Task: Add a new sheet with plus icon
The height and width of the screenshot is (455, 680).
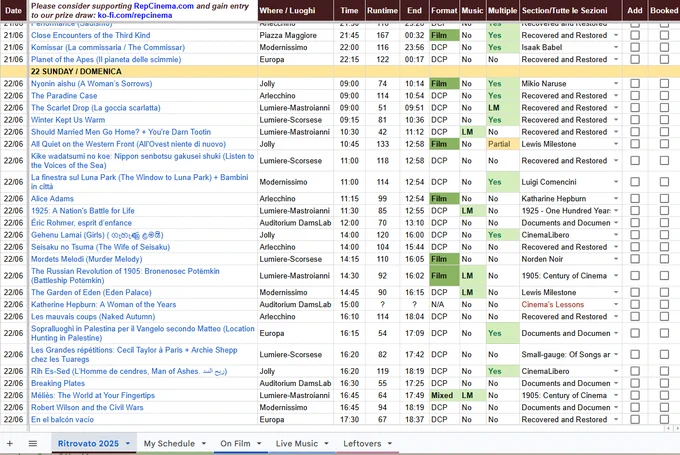Action: pyautogui.click(x=10, y=443)
